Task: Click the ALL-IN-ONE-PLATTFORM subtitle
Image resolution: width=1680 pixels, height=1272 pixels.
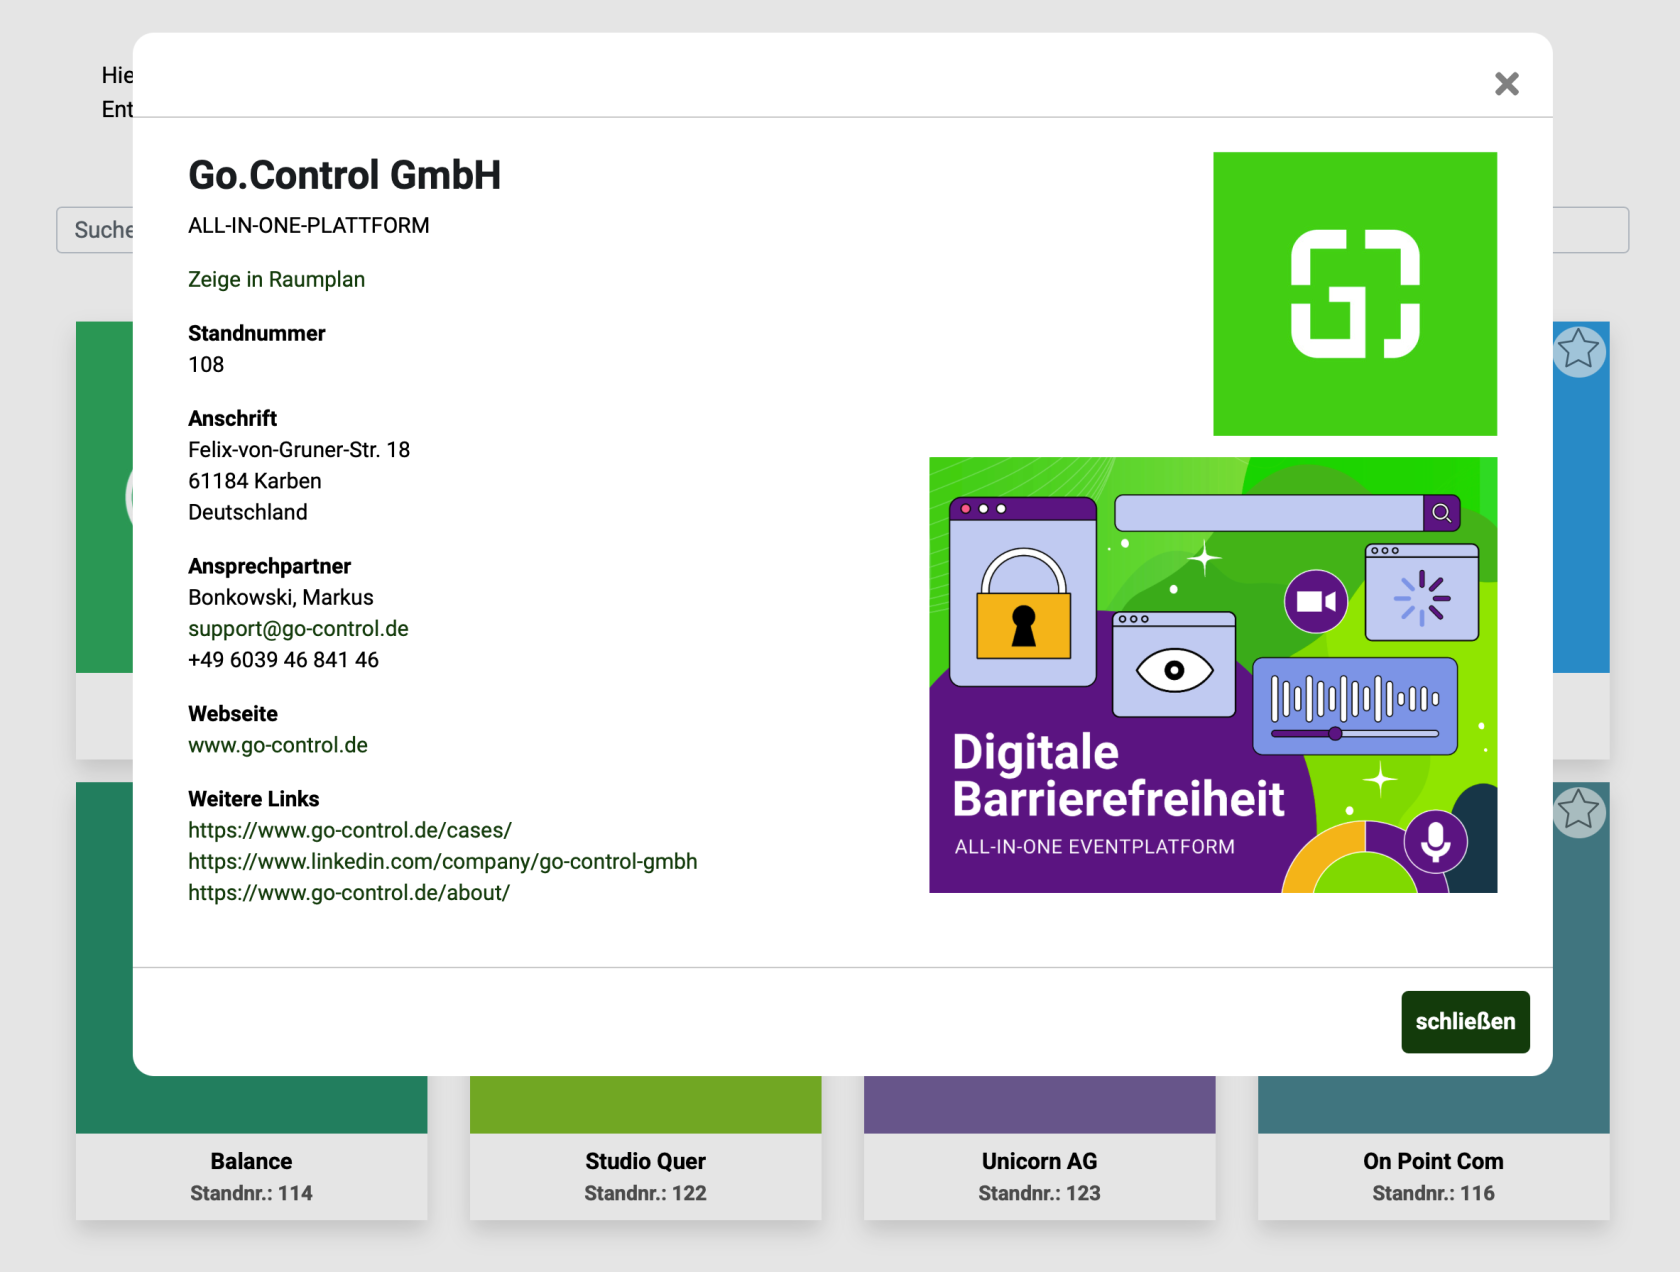Action: [309, 225]
